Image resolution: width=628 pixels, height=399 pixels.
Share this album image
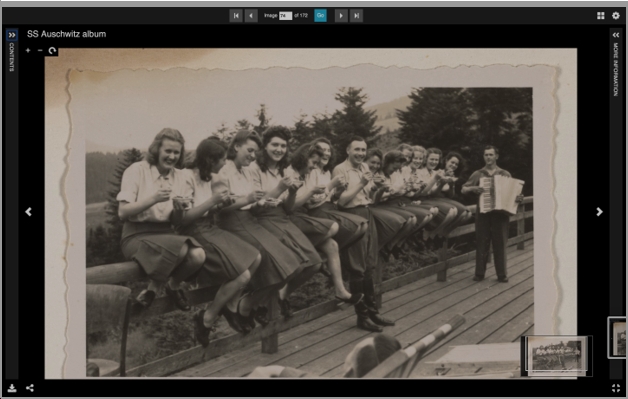(x=30, y=388)
